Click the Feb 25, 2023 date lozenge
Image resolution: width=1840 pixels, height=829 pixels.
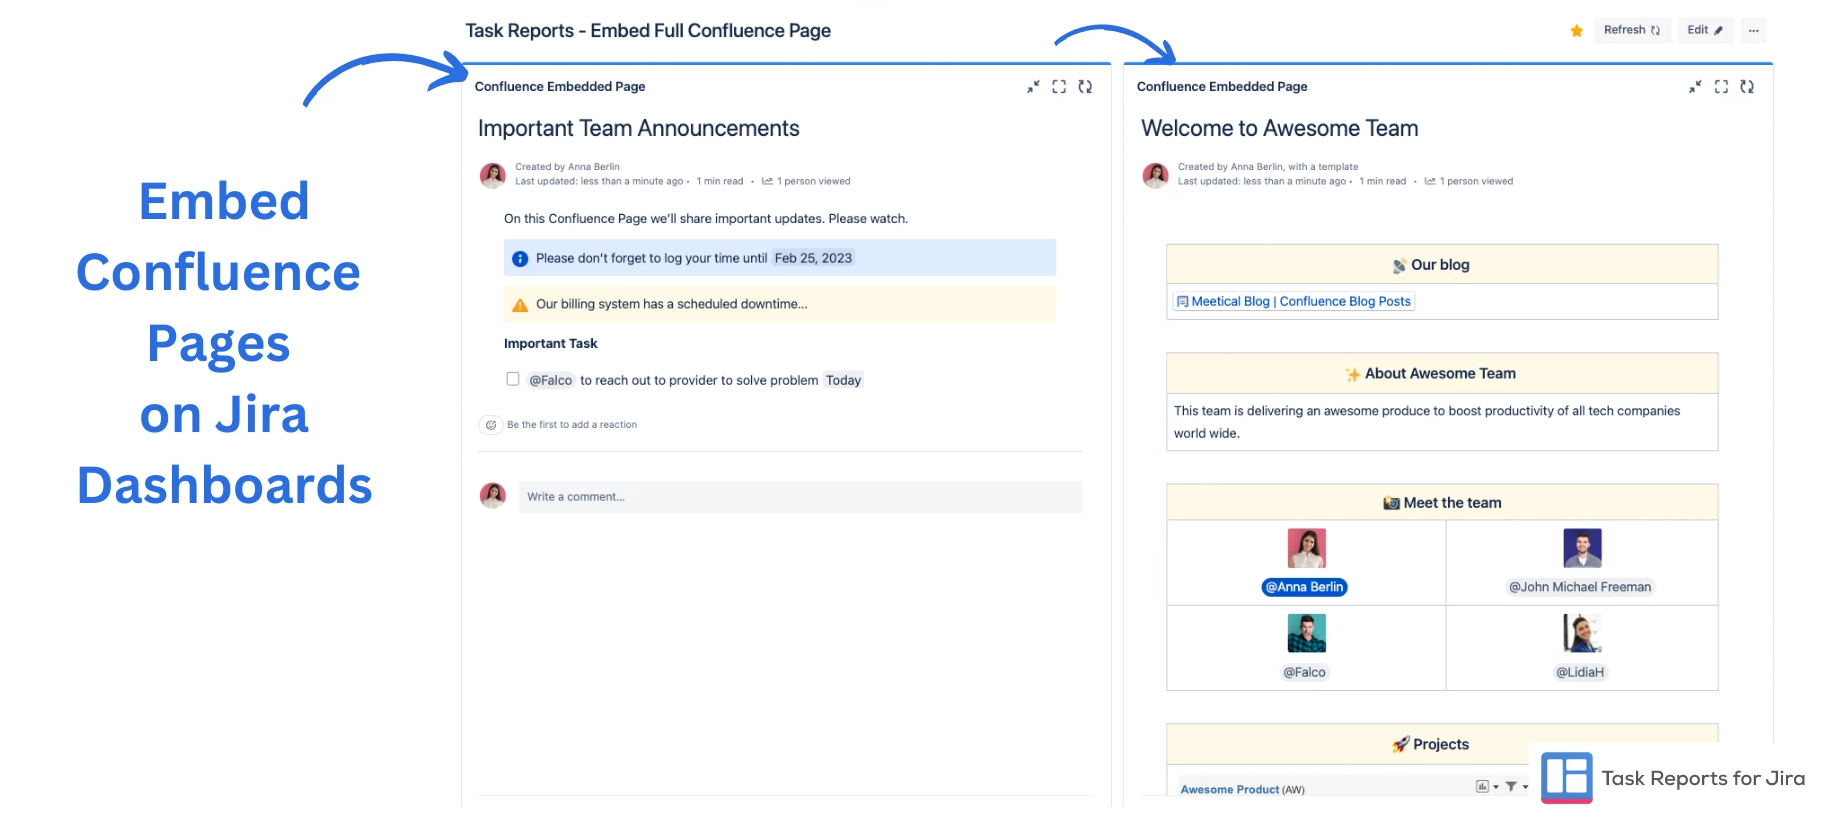pyautogui.click(x=813, y=258)
